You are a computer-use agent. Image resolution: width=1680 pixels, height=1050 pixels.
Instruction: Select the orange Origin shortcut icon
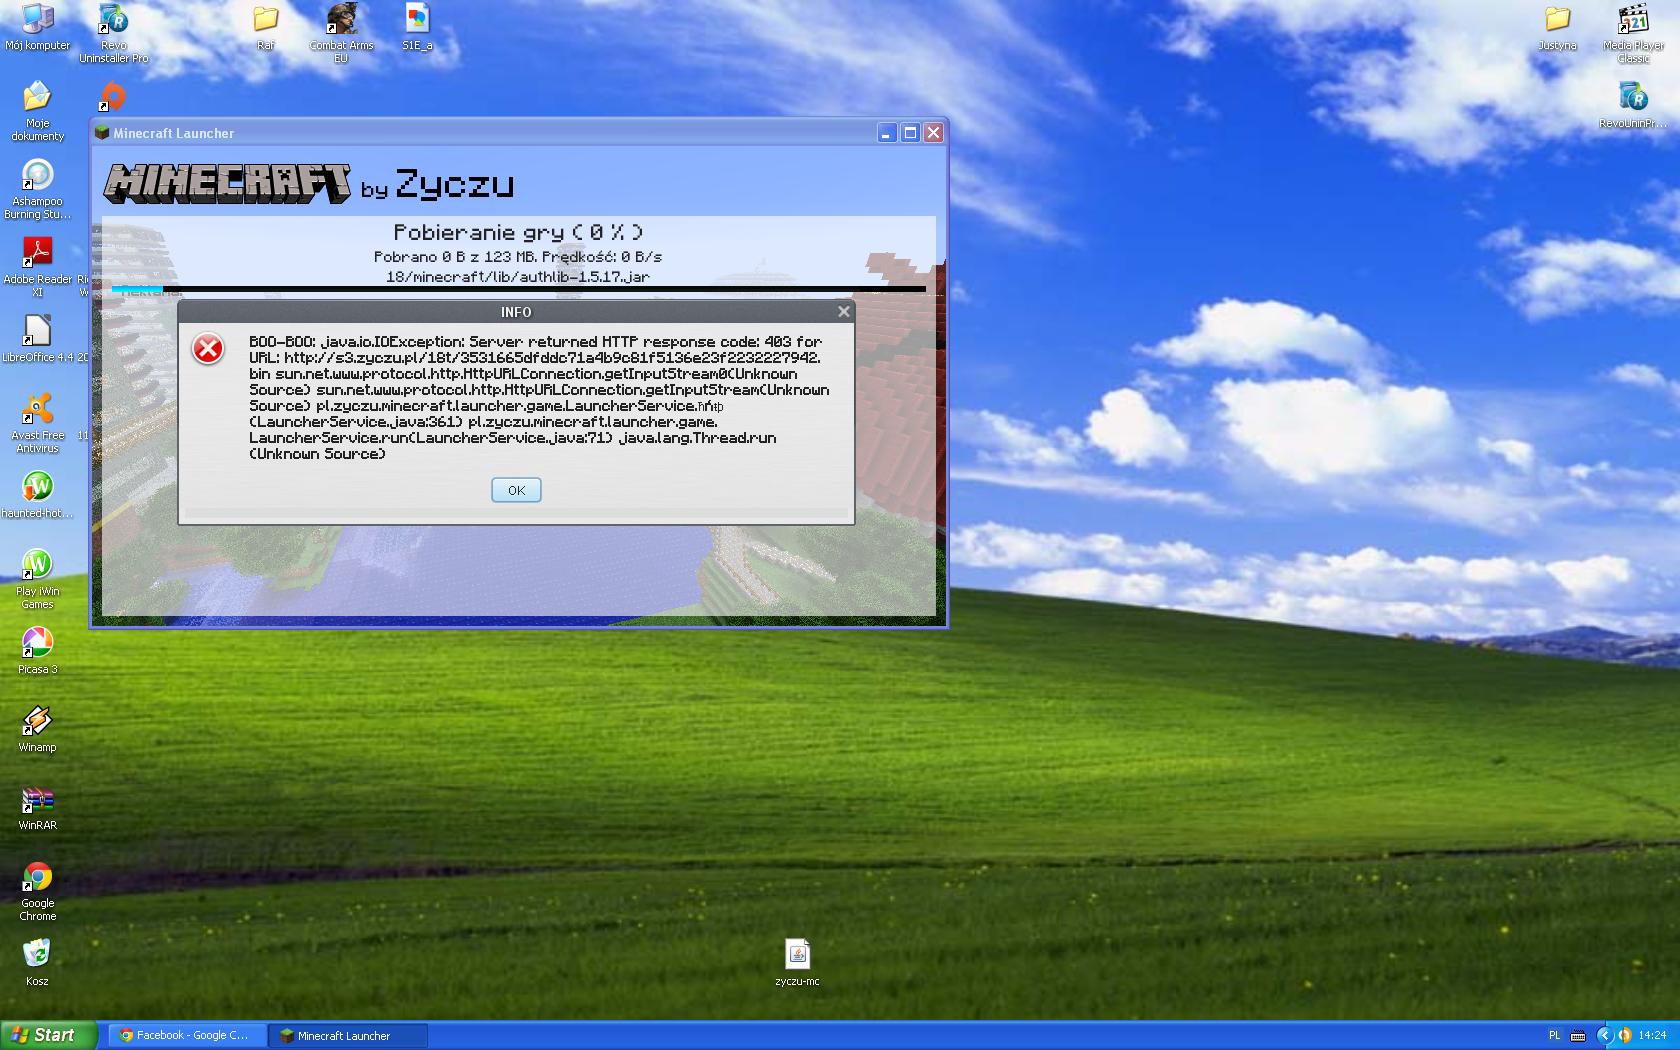click(113, 97)
